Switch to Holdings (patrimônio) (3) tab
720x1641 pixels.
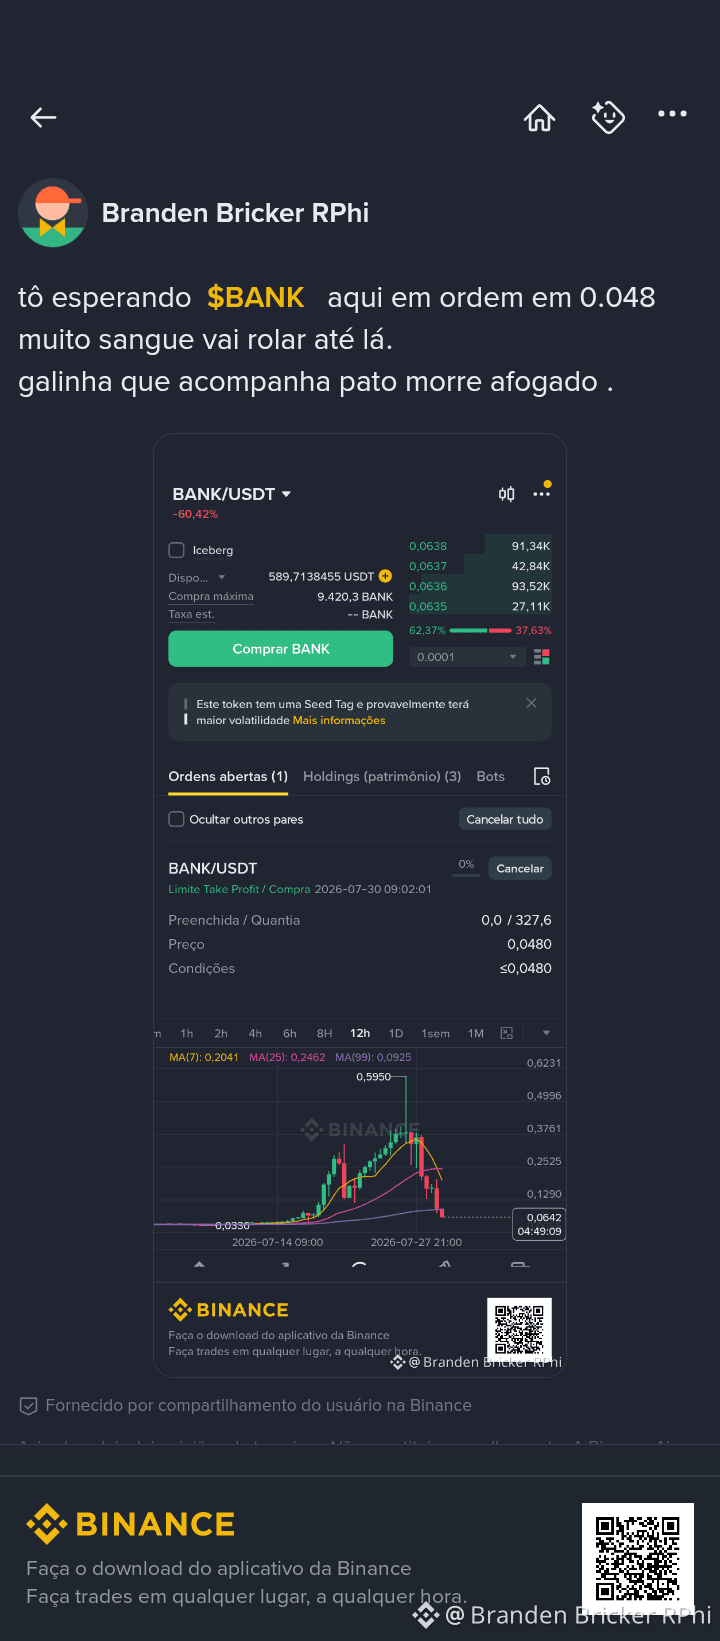[x=382, y=776]
